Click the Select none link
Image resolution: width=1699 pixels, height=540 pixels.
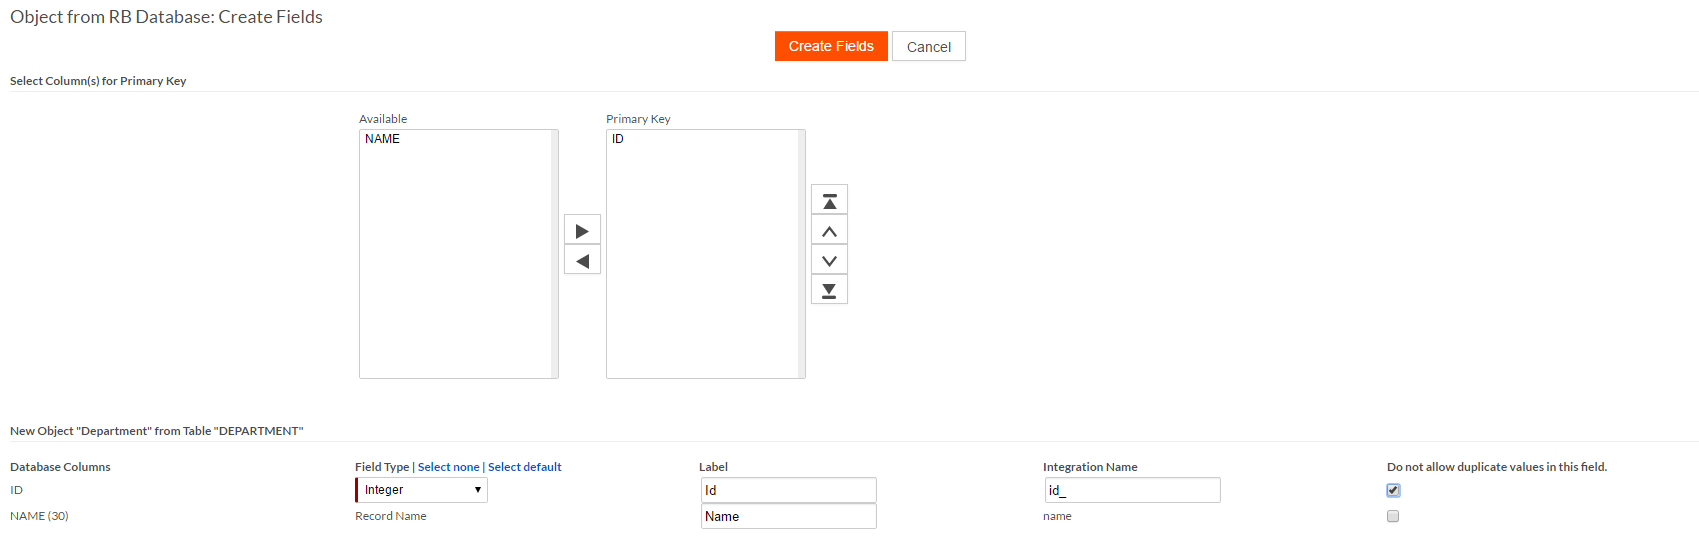448,467
